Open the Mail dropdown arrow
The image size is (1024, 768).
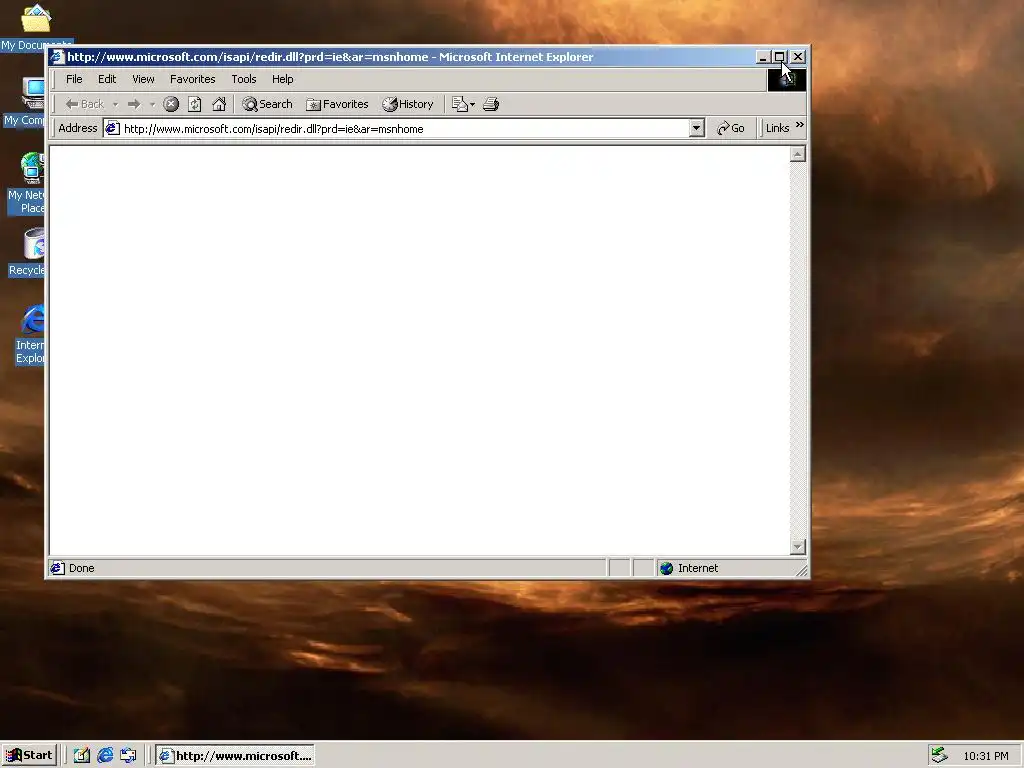[473, 104]
